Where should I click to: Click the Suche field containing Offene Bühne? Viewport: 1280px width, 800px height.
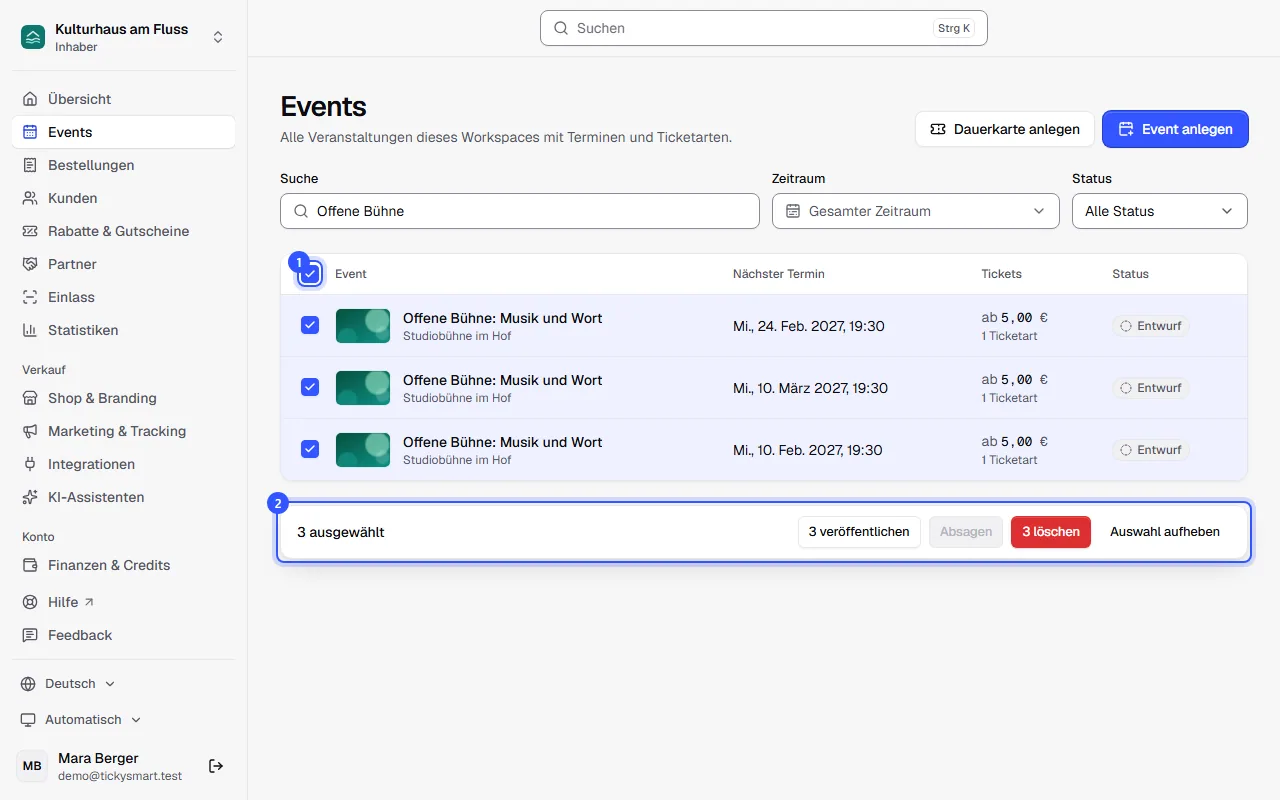520,211
